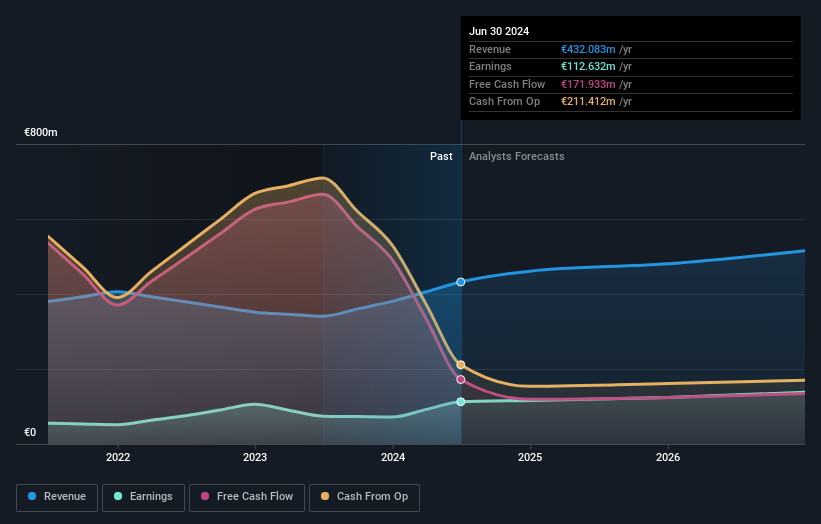Click the Earnings data point marker
The image size is (821, 524).
tap(461, 402)
